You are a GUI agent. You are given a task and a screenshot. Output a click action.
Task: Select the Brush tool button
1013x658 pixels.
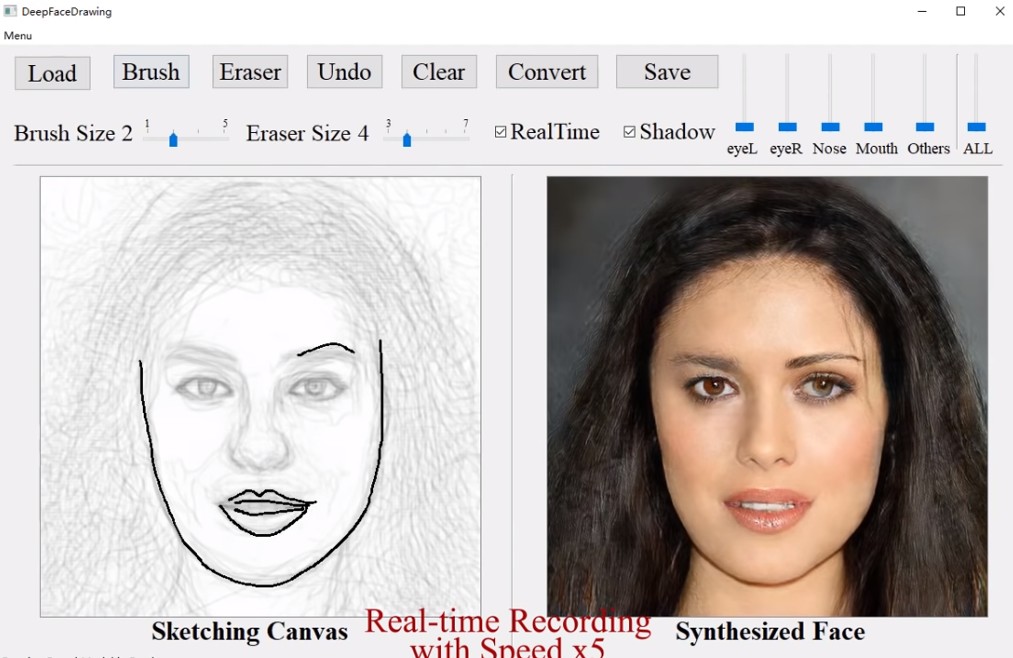[151, 72]
